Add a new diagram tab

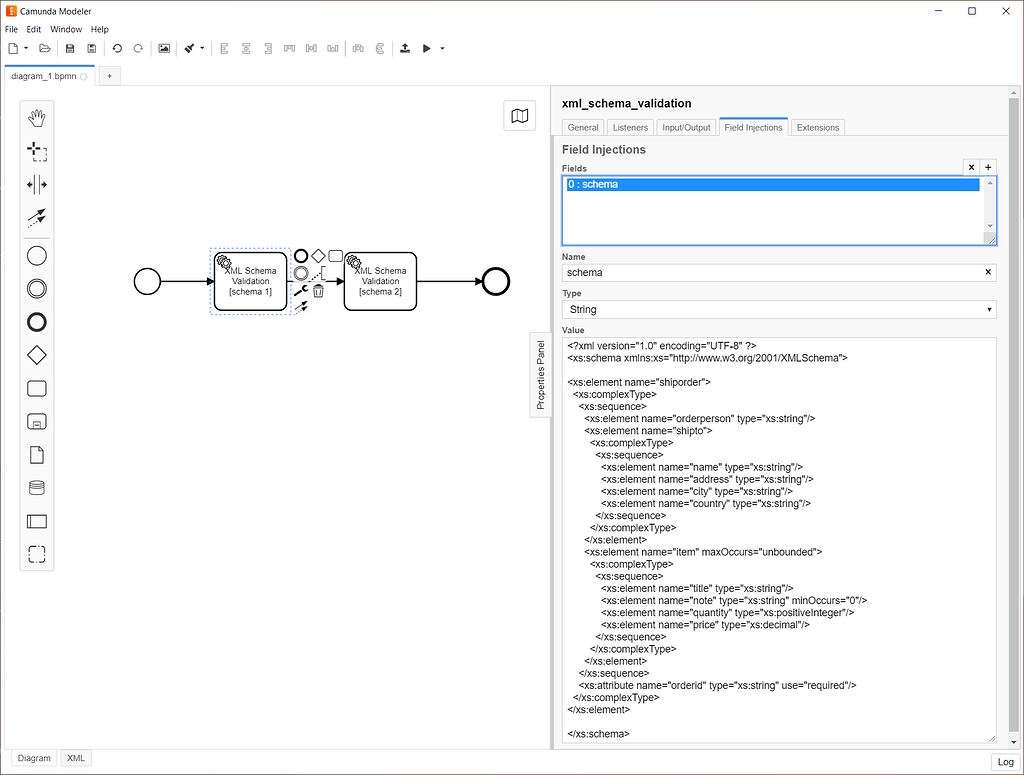click(x=110, y=76)
